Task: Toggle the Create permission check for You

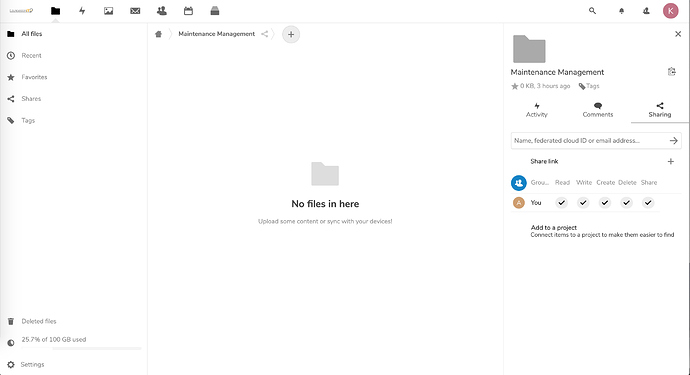Action: click(605, 203)
